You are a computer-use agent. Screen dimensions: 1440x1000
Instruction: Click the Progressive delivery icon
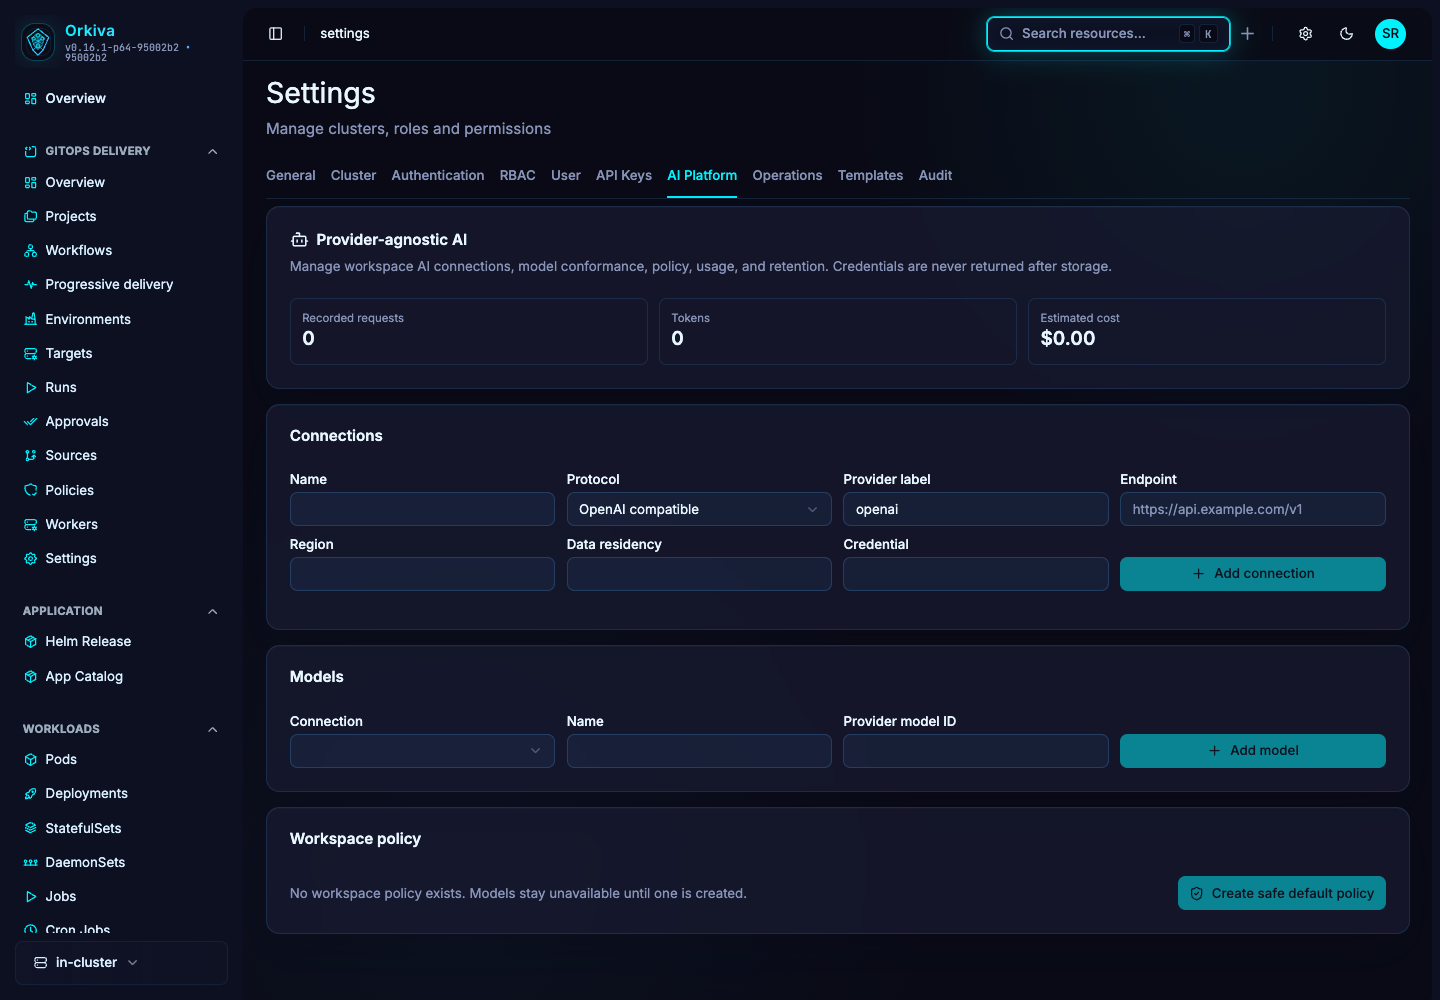coord(31,285)
